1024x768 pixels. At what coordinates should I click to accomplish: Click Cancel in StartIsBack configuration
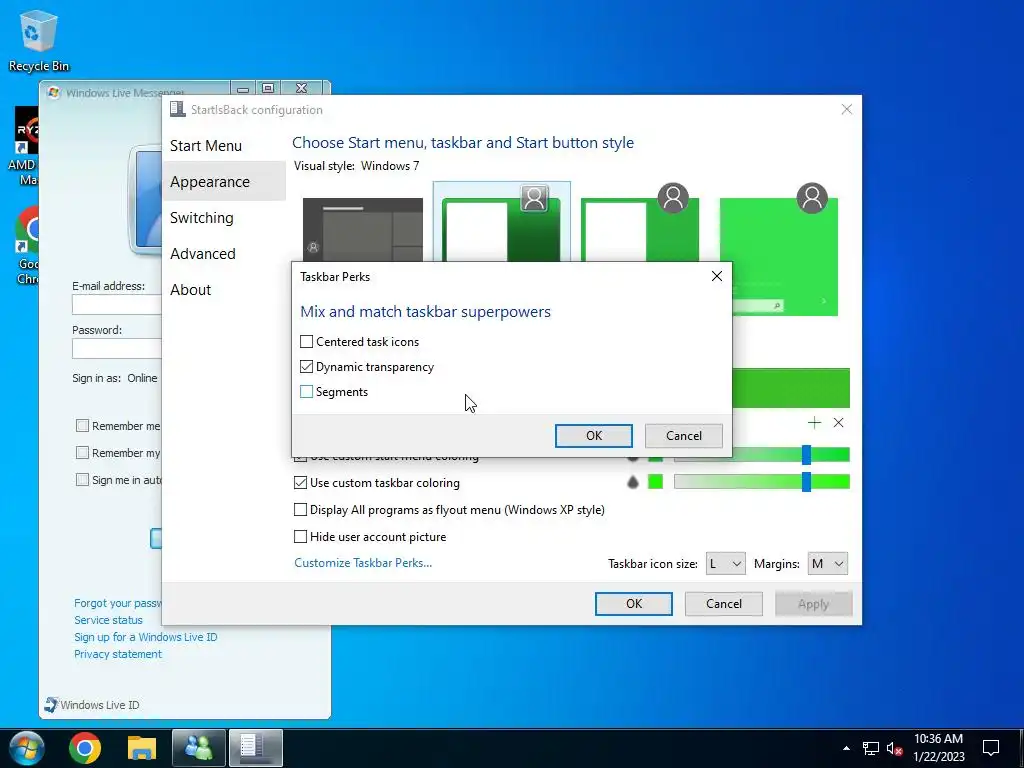(x=724, y=604)
